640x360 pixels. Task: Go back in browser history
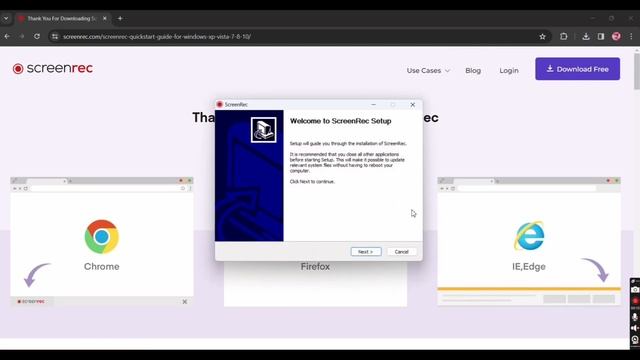tap(7, 36)
